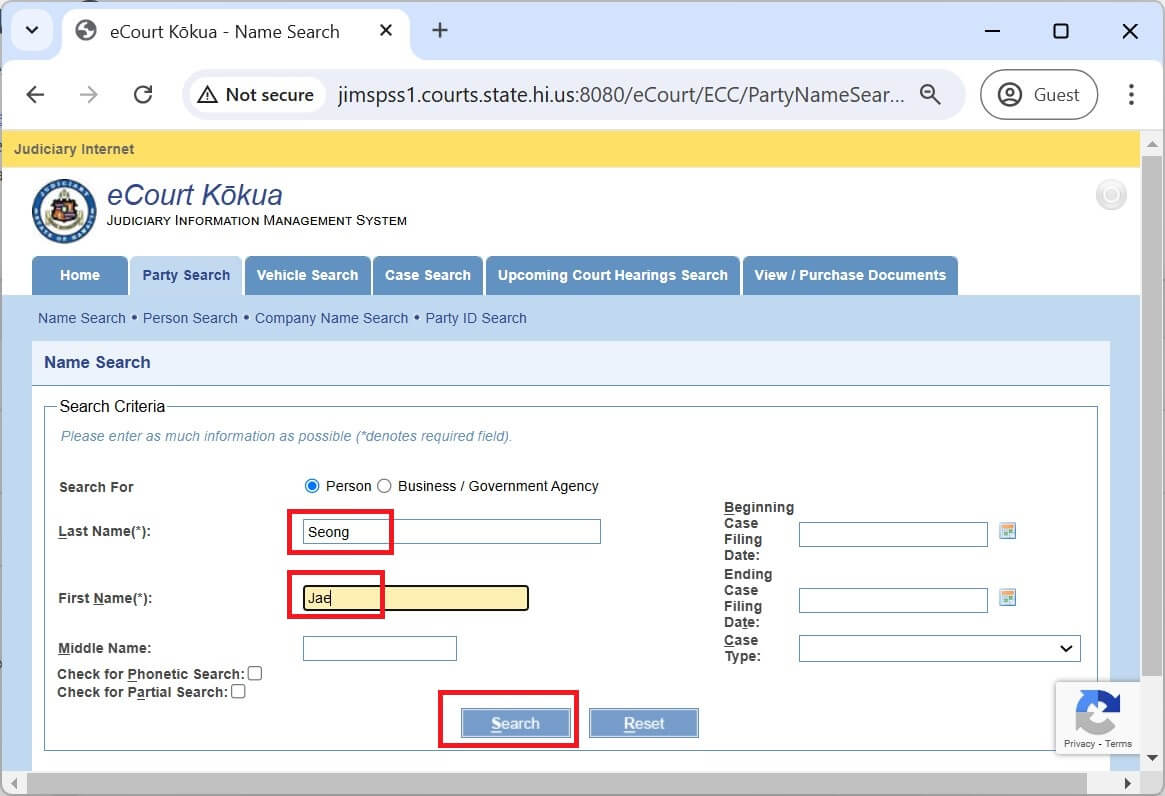Switch to the Vehicle Search tab
1165x796 pixels.
pos(308,276)
